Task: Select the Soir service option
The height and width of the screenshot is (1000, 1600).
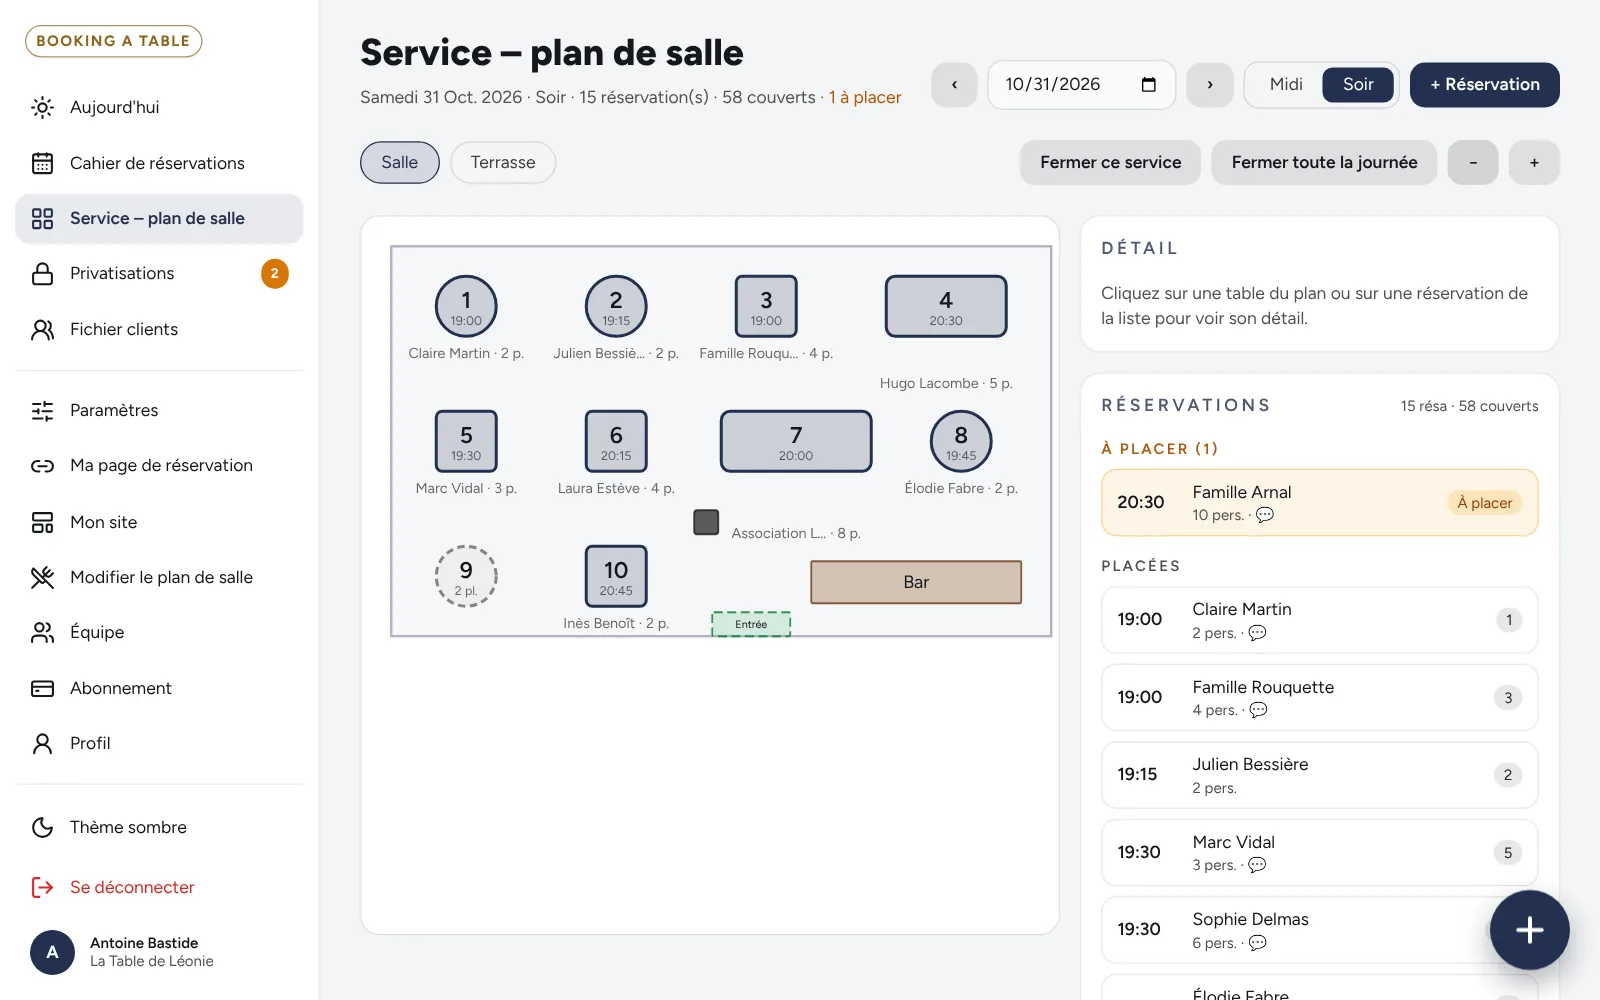Action: coord(1358,84)
